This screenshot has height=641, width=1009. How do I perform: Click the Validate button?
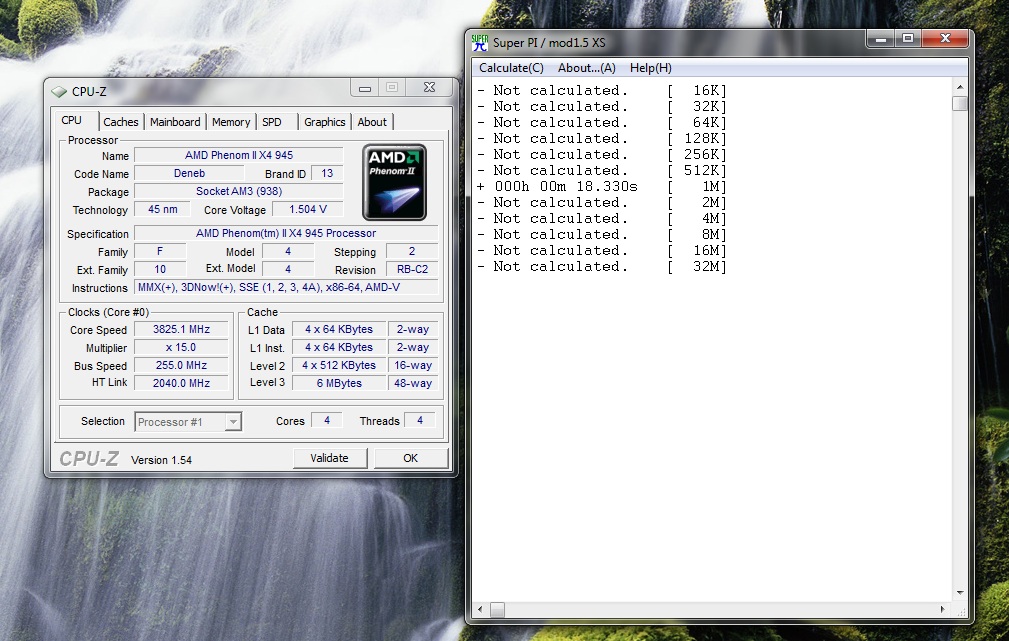coord(329,458)
